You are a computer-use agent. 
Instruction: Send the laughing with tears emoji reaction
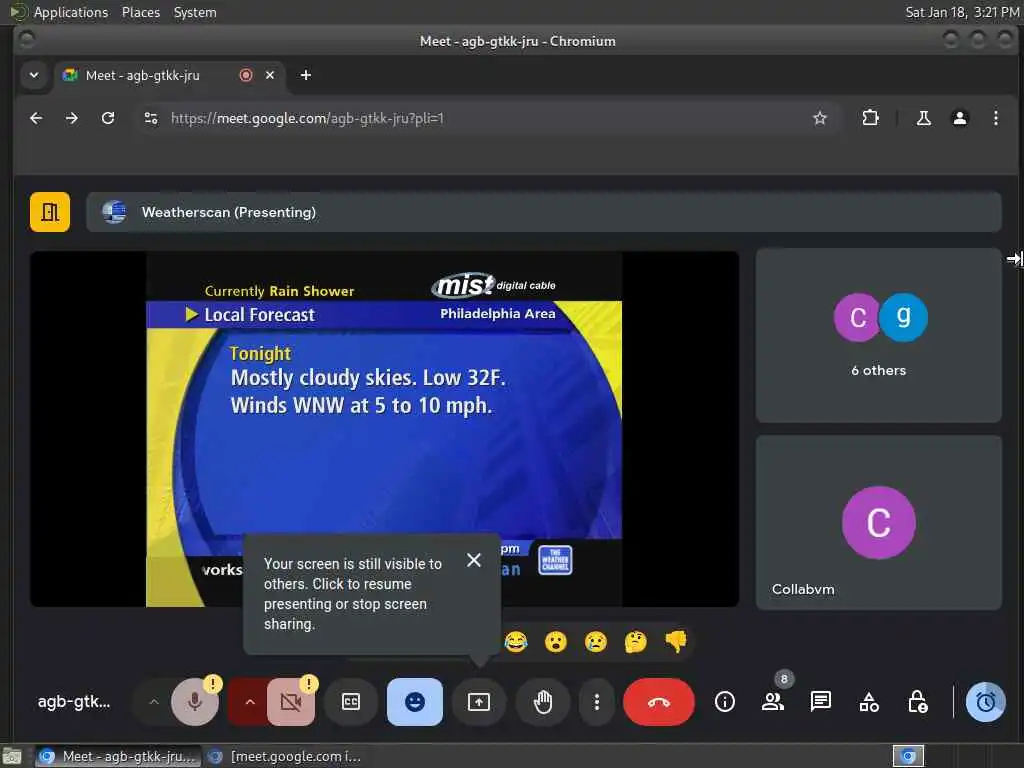(516, 641)
